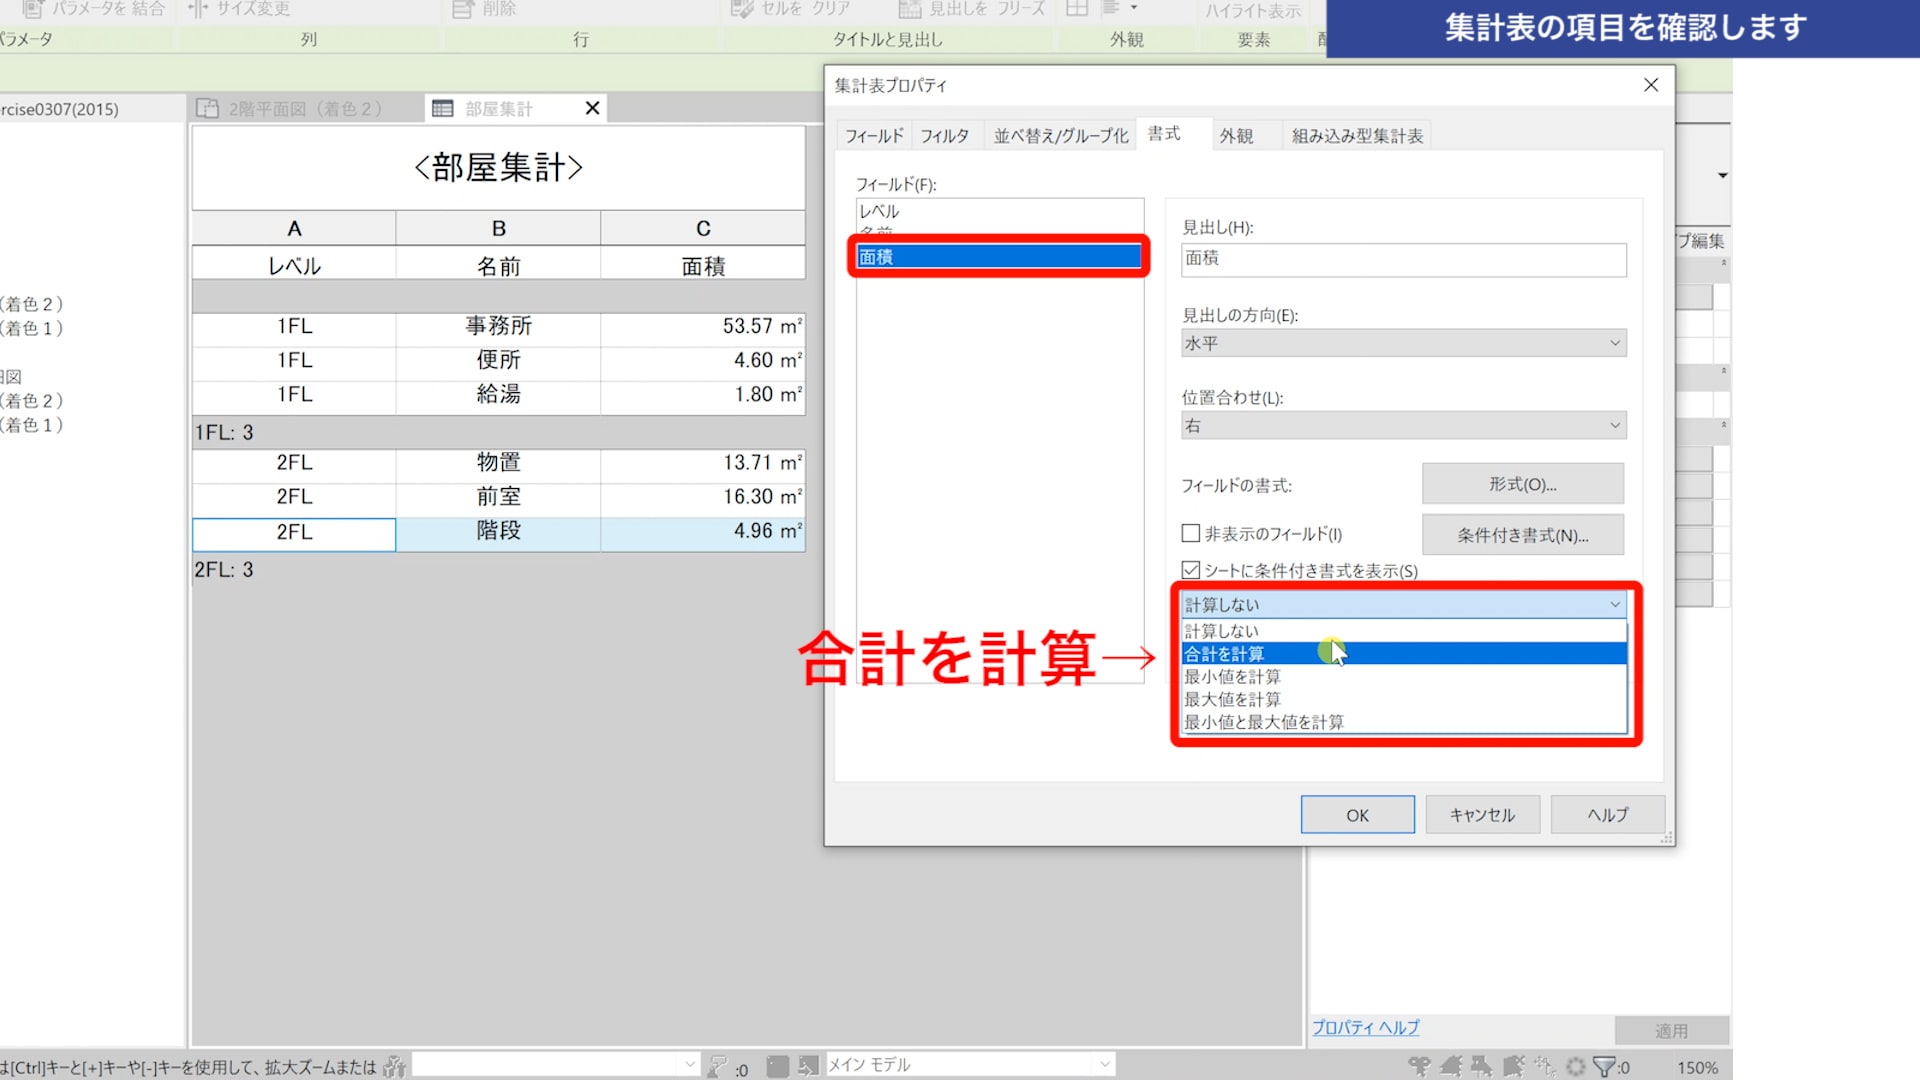
Task: Click the background processes icon in status bar
Action: (1576, 1066)
